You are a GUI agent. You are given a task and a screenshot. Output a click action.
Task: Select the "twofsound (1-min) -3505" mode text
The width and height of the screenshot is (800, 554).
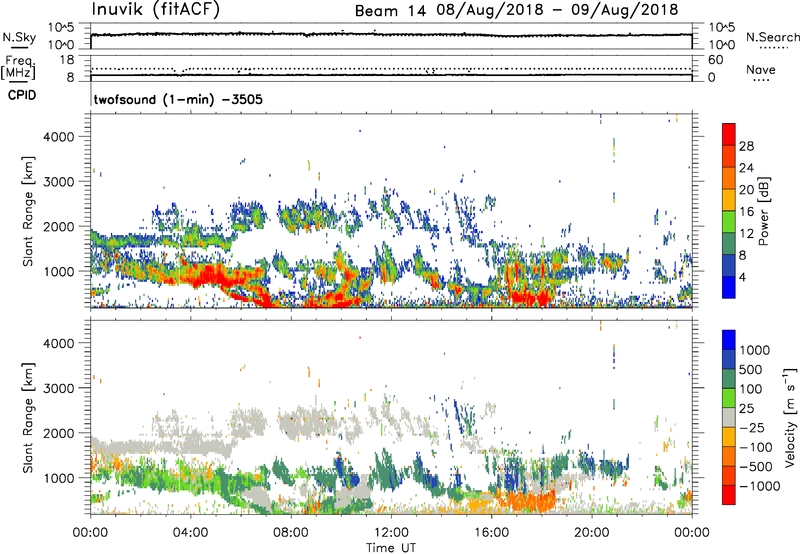[178, 99]
